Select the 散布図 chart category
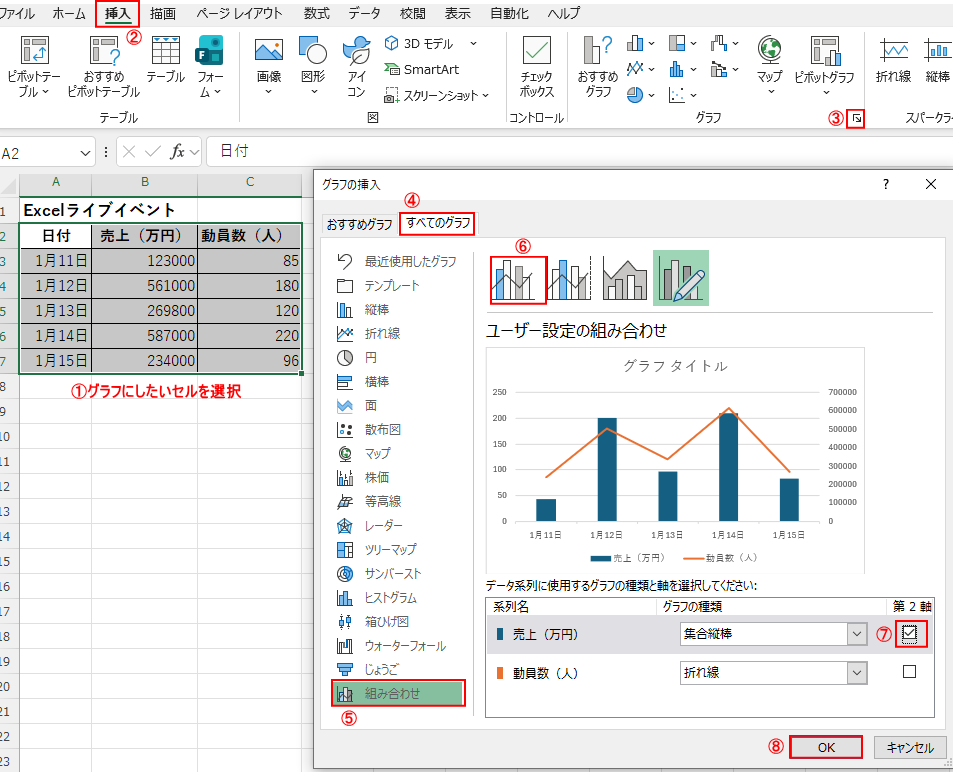953x772 pixels. pyautogui.click(x=382, y=429)
